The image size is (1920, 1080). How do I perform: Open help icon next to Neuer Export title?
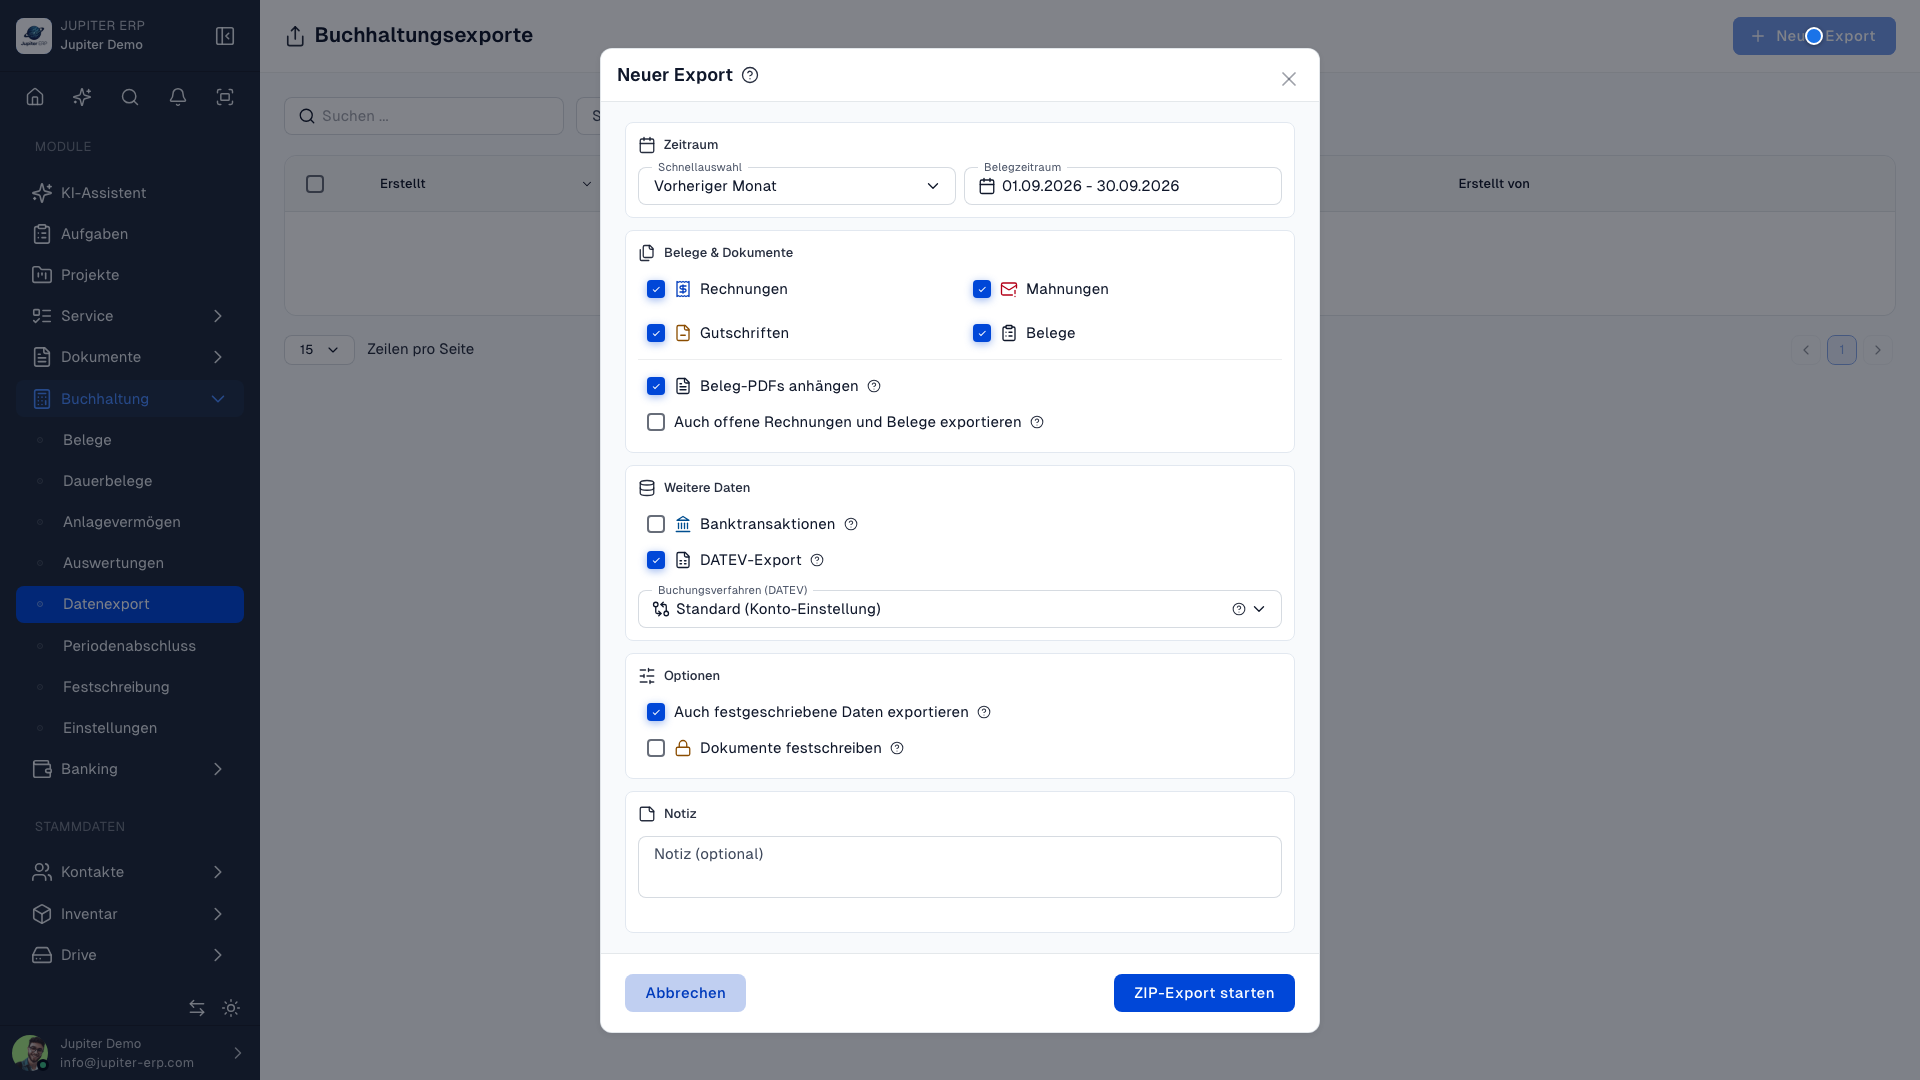pyautogui.click(x=750, y=75)
